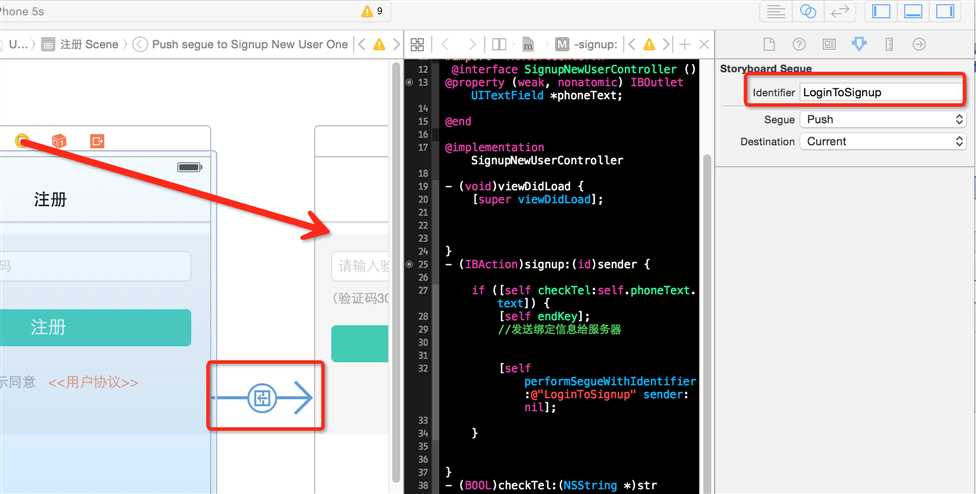Select the 注册 navigation title
The image size is (976, 494).
[x=50, y=200]
